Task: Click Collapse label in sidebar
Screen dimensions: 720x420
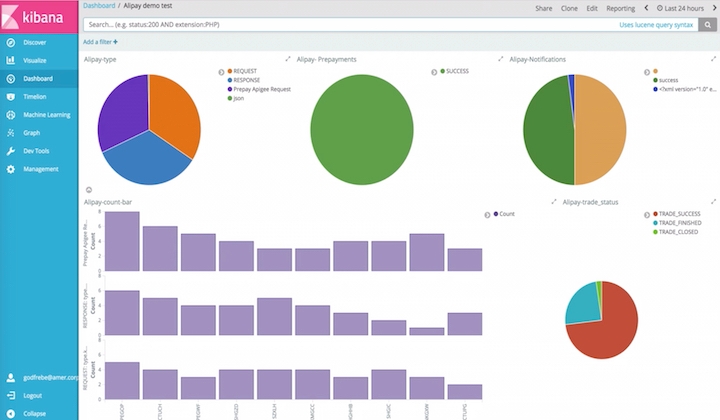Action: [34, 414]
